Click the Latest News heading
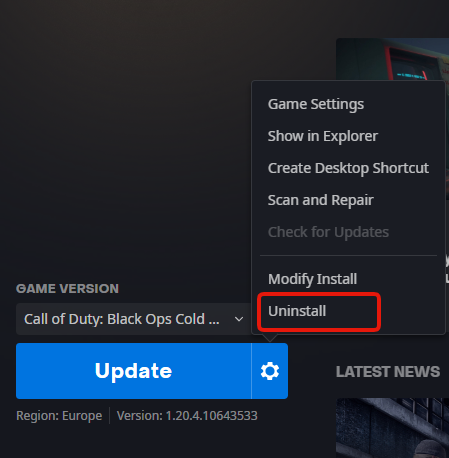This screenshot has width=449, height=458. 388,372
